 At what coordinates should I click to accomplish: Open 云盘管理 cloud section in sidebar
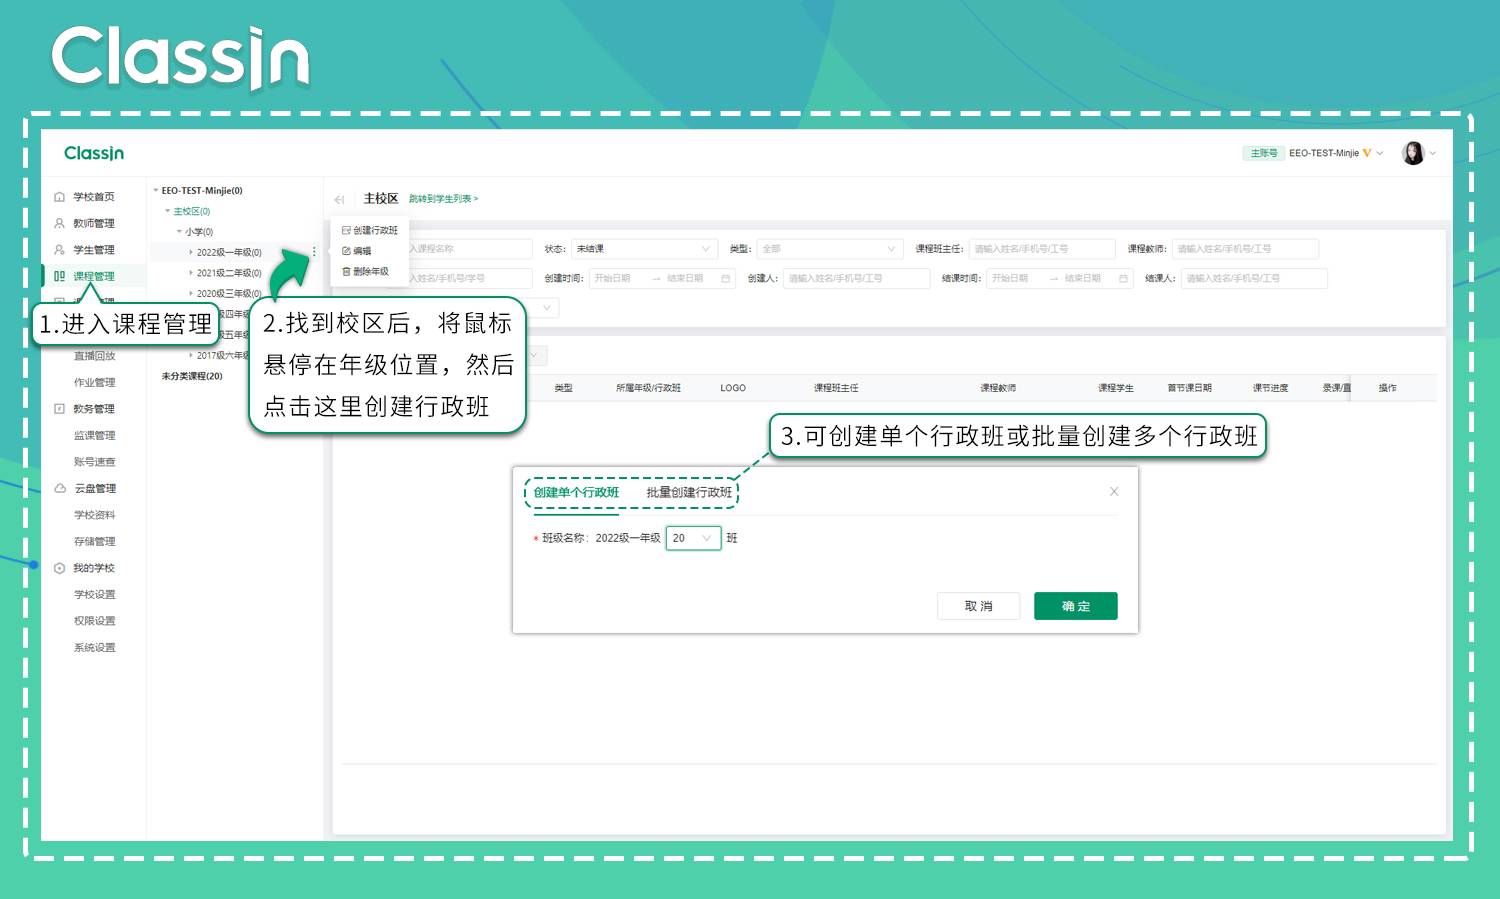[x=95, y=488]
